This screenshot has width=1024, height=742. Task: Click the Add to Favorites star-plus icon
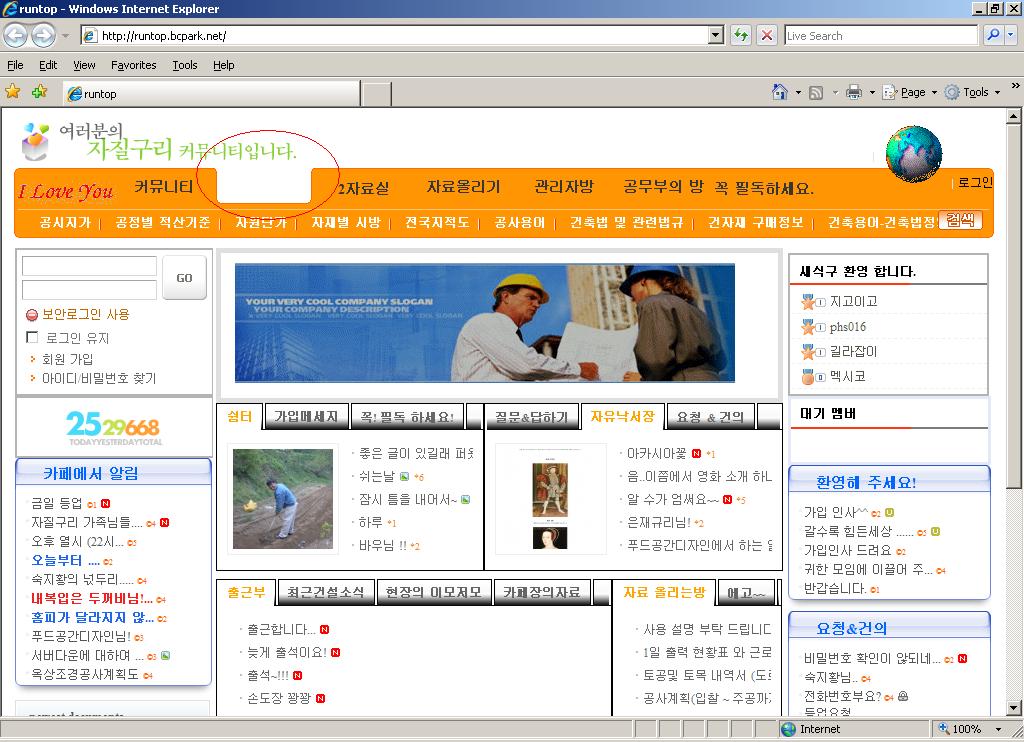point(40,91)
